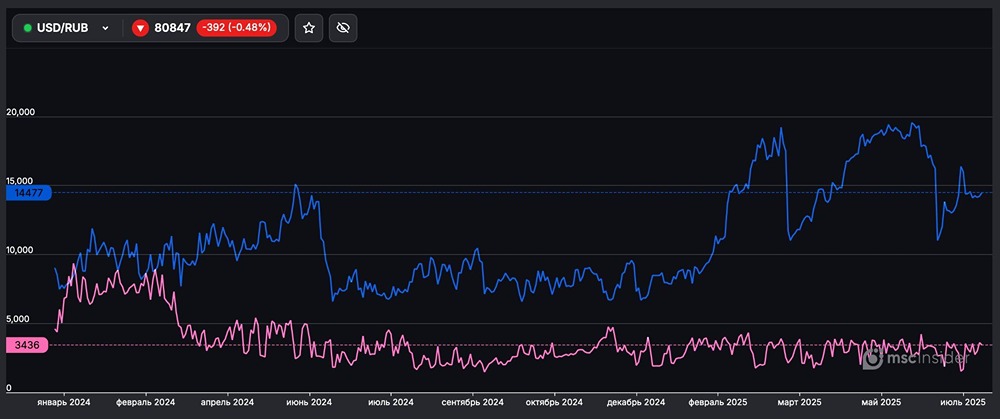This screenshot has height=419, width=1000.
Task: Click the декабрь 2024 axis label
Action: [x=636, y=401]
